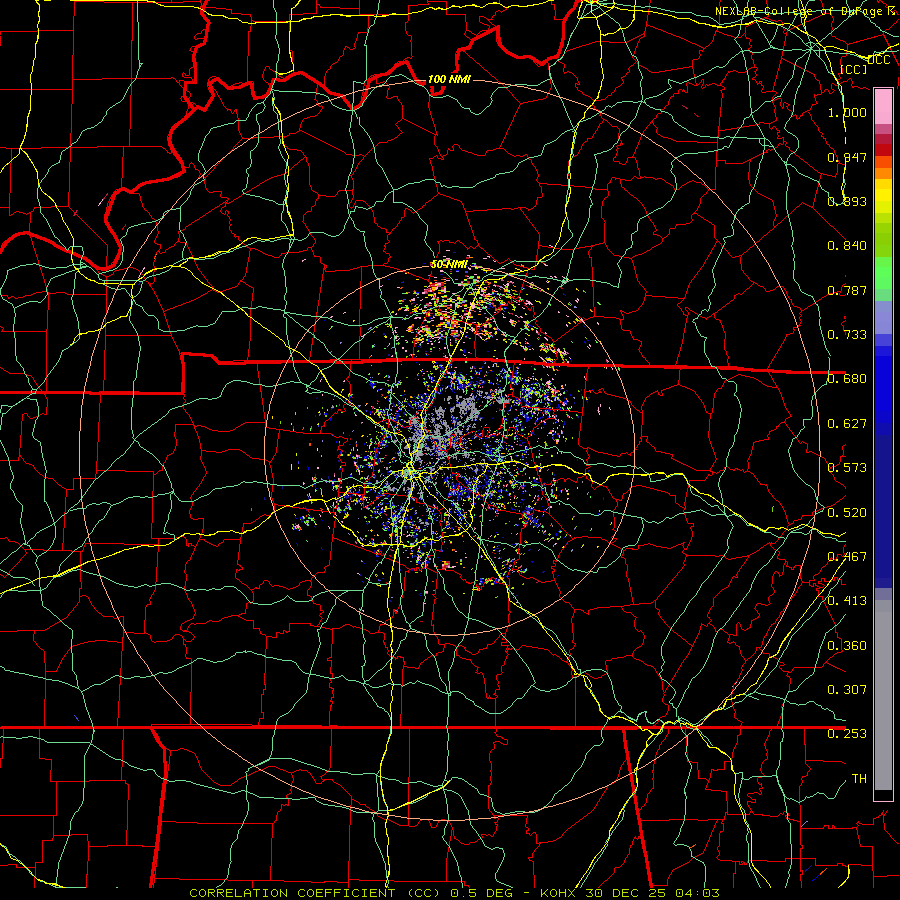Select the 1.000 legend value

(847, 112)
